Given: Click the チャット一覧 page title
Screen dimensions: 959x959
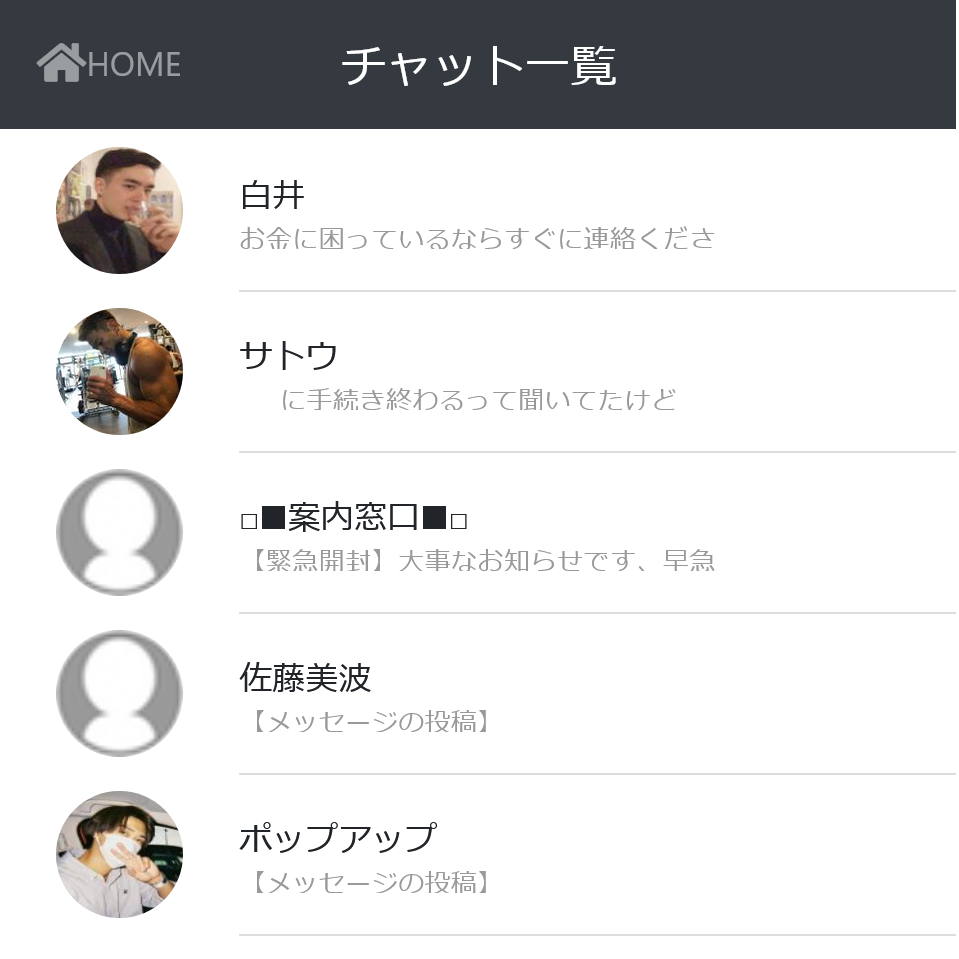Looking at the screenshot, I should pos(478,66).
